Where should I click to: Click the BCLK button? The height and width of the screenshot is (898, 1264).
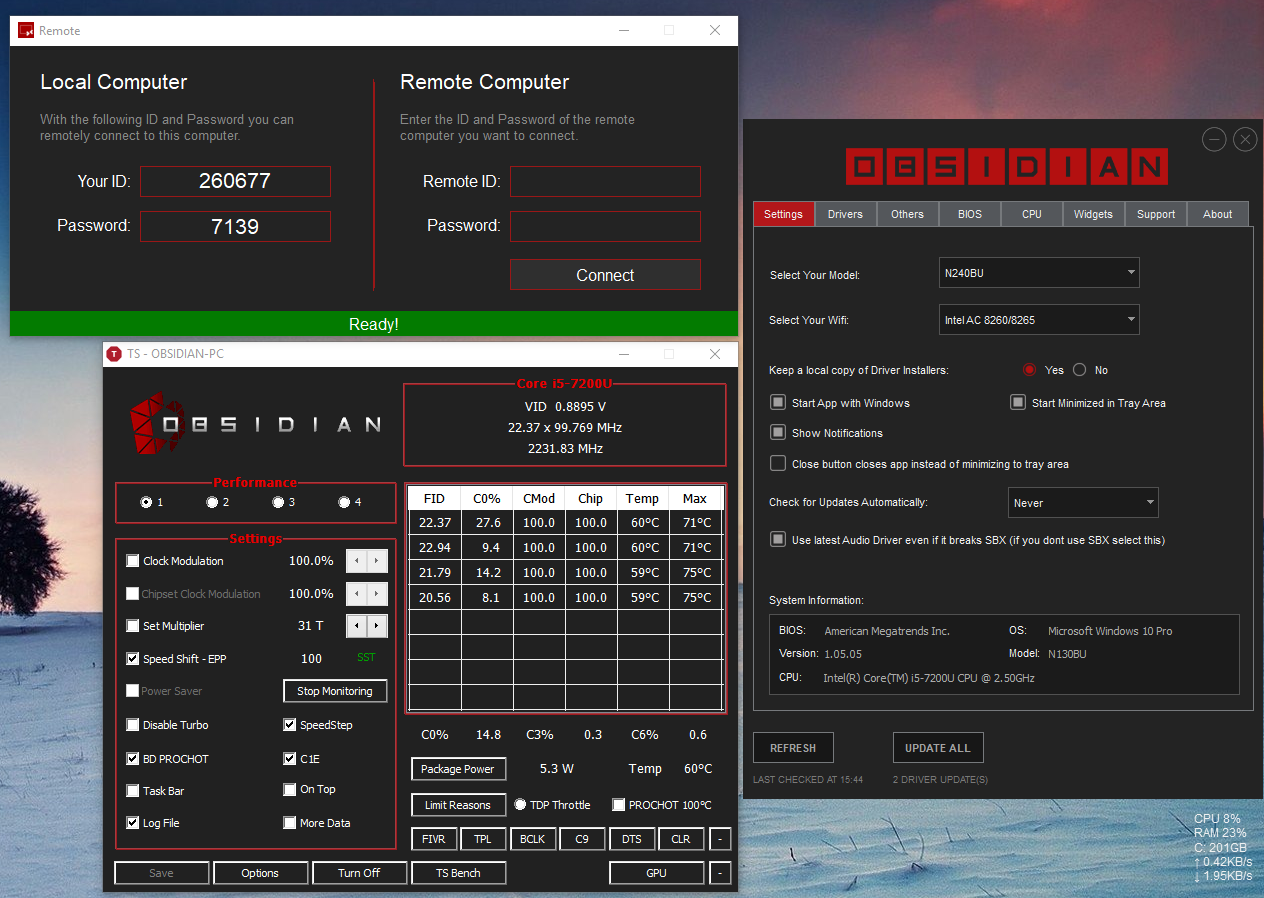click(x=533, y=839)
